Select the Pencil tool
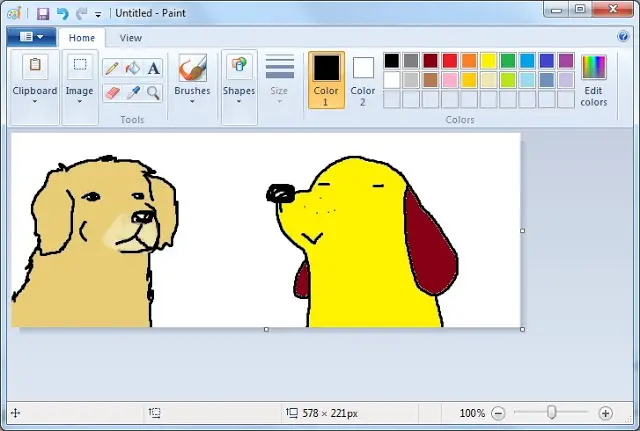640x431 pixels. pos(112,68)
